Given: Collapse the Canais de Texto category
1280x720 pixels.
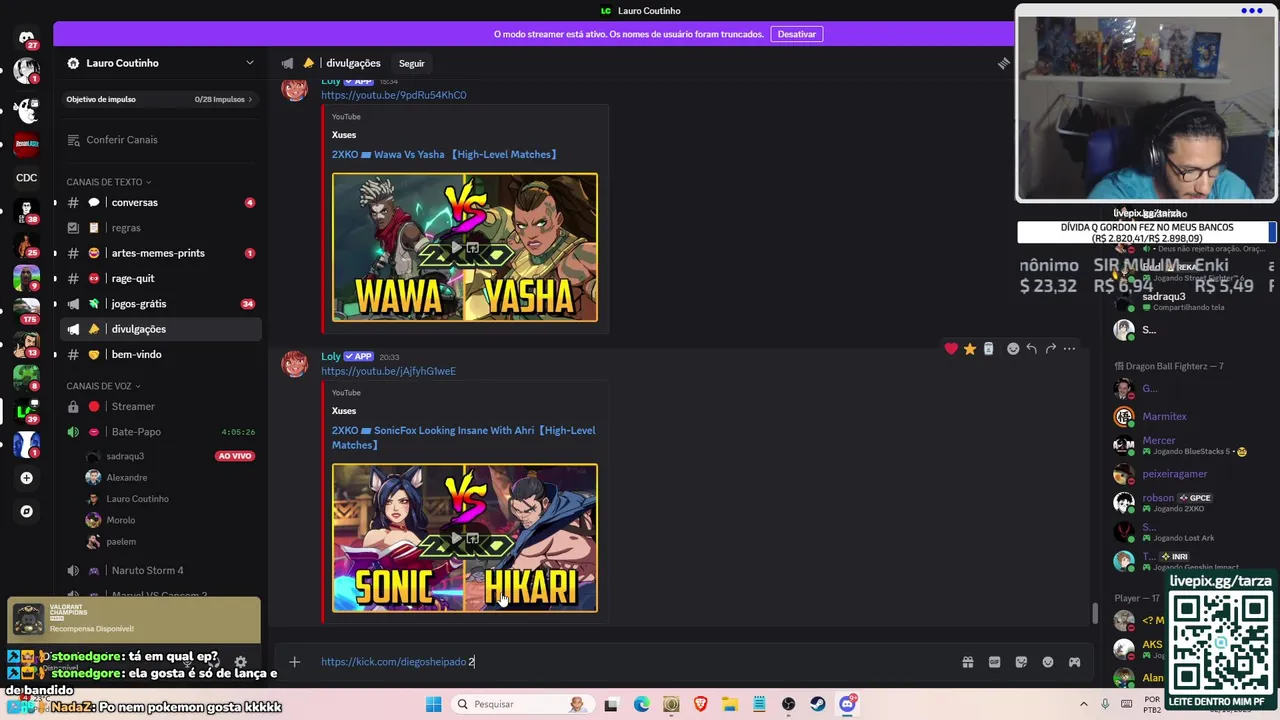Looking at the screenshot, I should pyautogui.click(x=108, y=182).
